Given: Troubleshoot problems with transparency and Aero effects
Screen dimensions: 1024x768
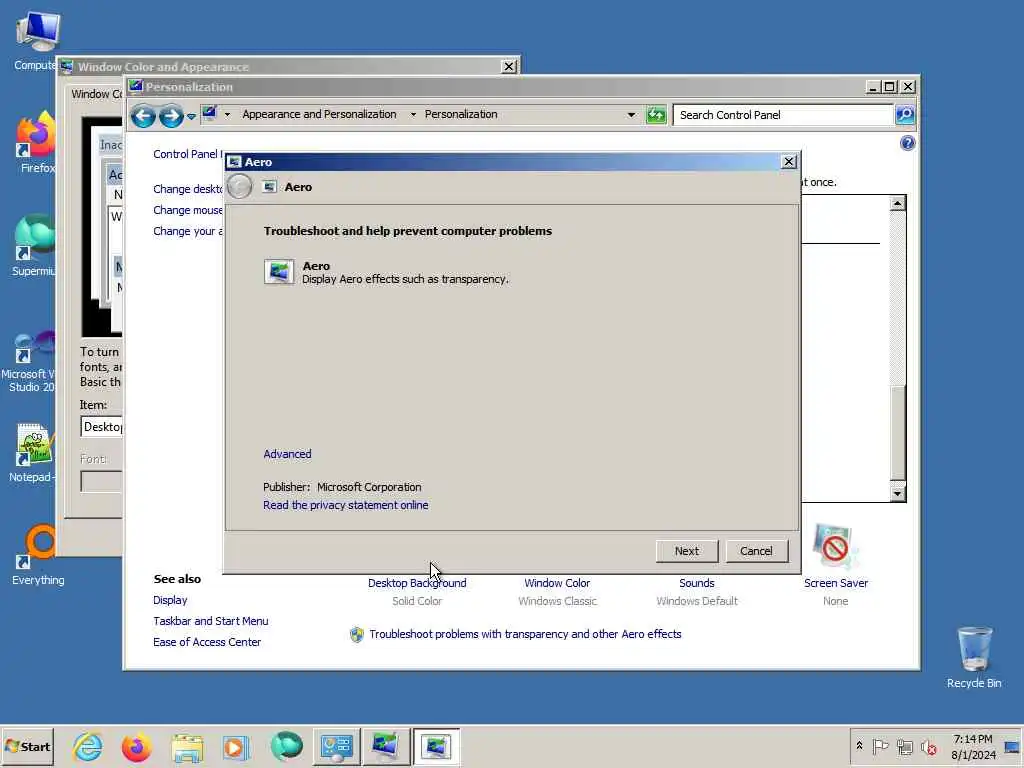Looking at the screenshot, I should [x=525, y=633].
